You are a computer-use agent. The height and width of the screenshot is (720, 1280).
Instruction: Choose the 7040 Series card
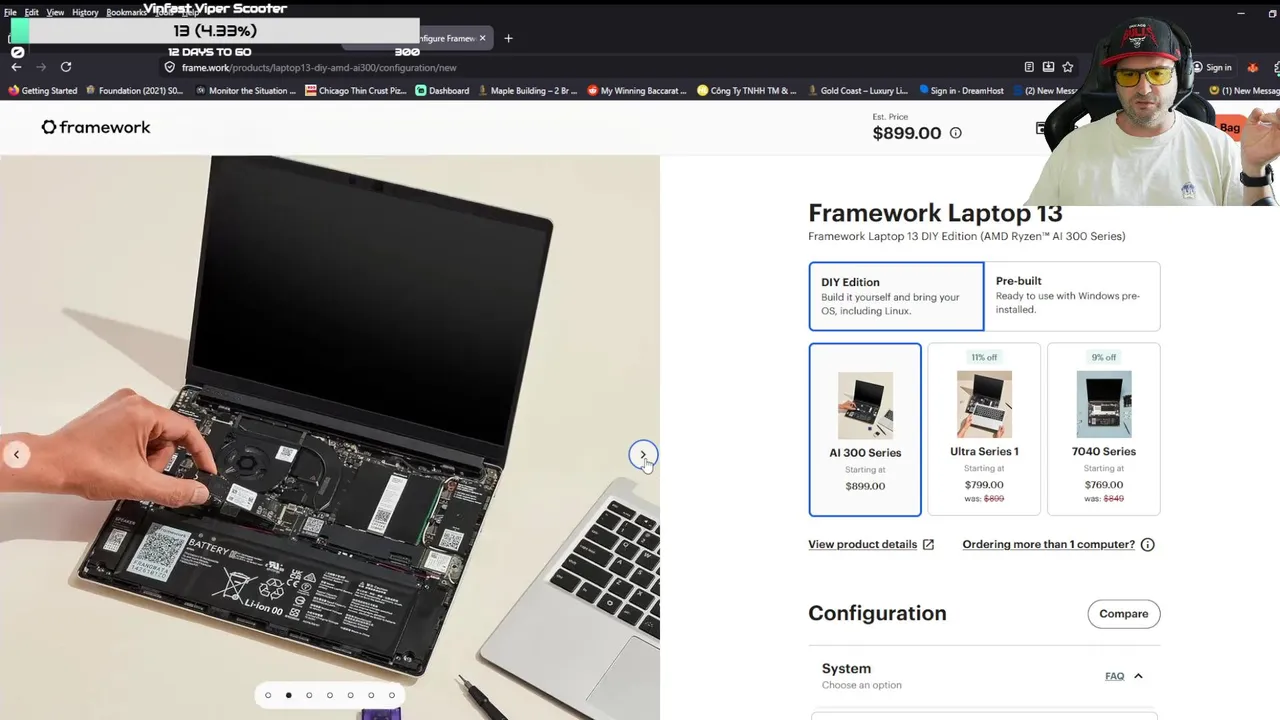point(1104,429)
